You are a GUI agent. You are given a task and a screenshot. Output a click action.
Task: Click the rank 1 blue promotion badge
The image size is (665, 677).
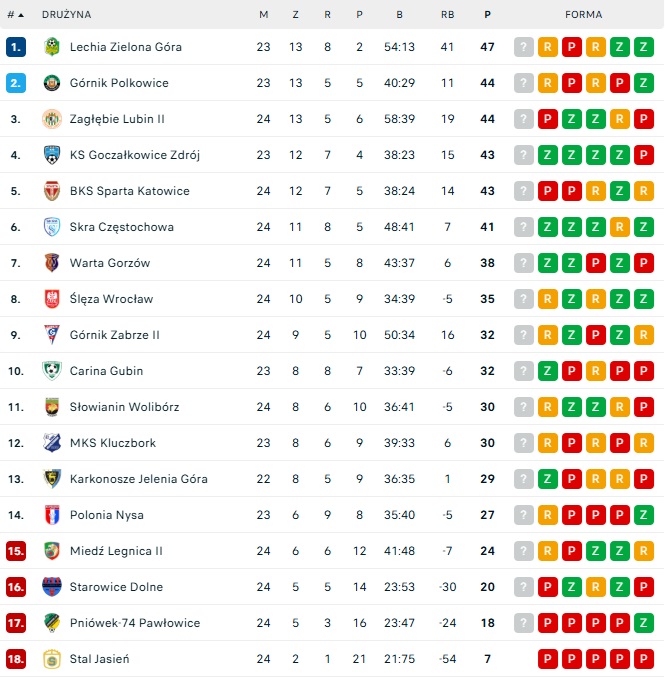coord(15,47)
